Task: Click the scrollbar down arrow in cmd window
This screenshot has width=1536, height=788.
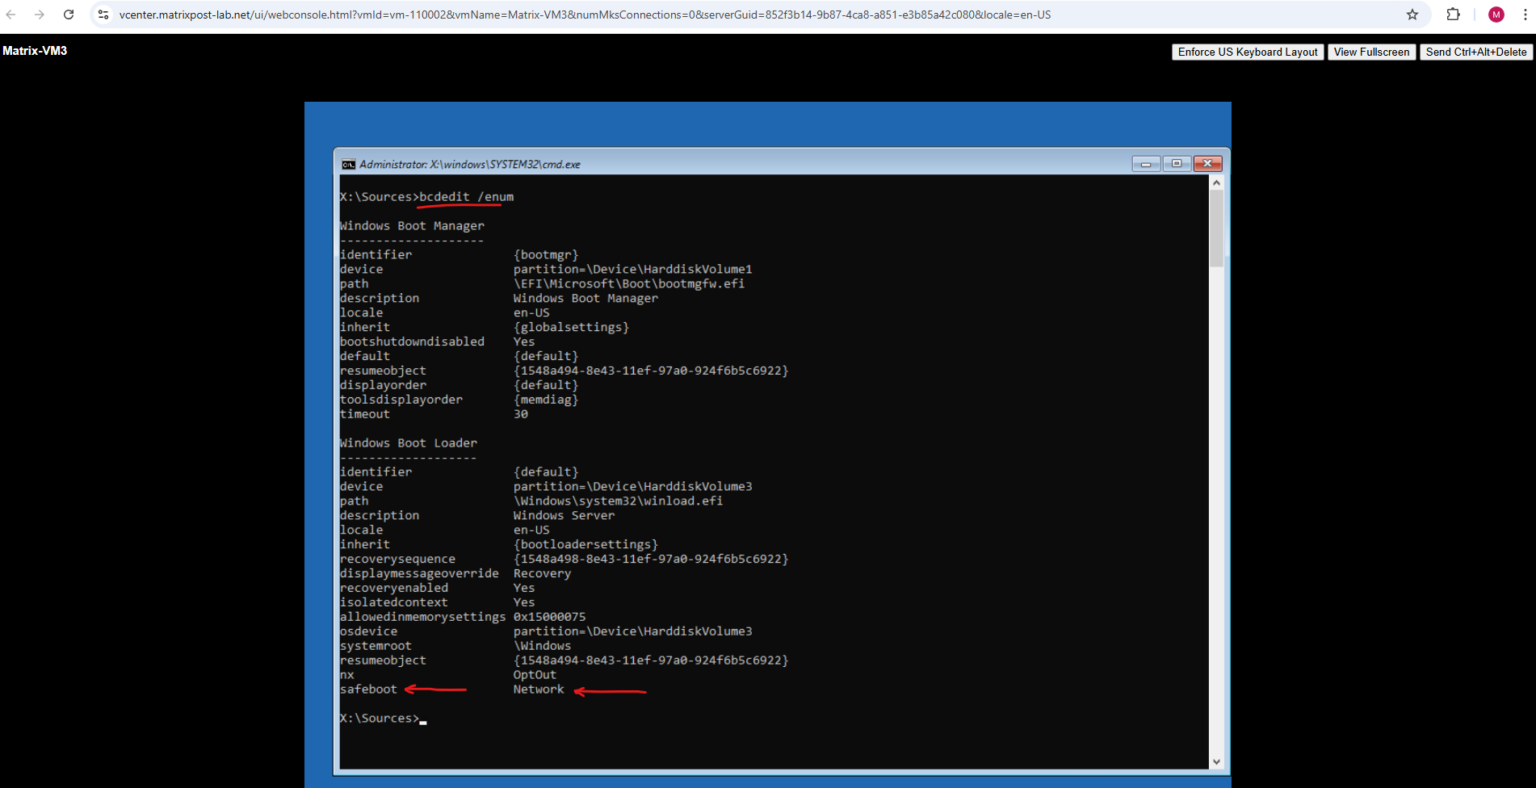Action: pos(1216,761)
